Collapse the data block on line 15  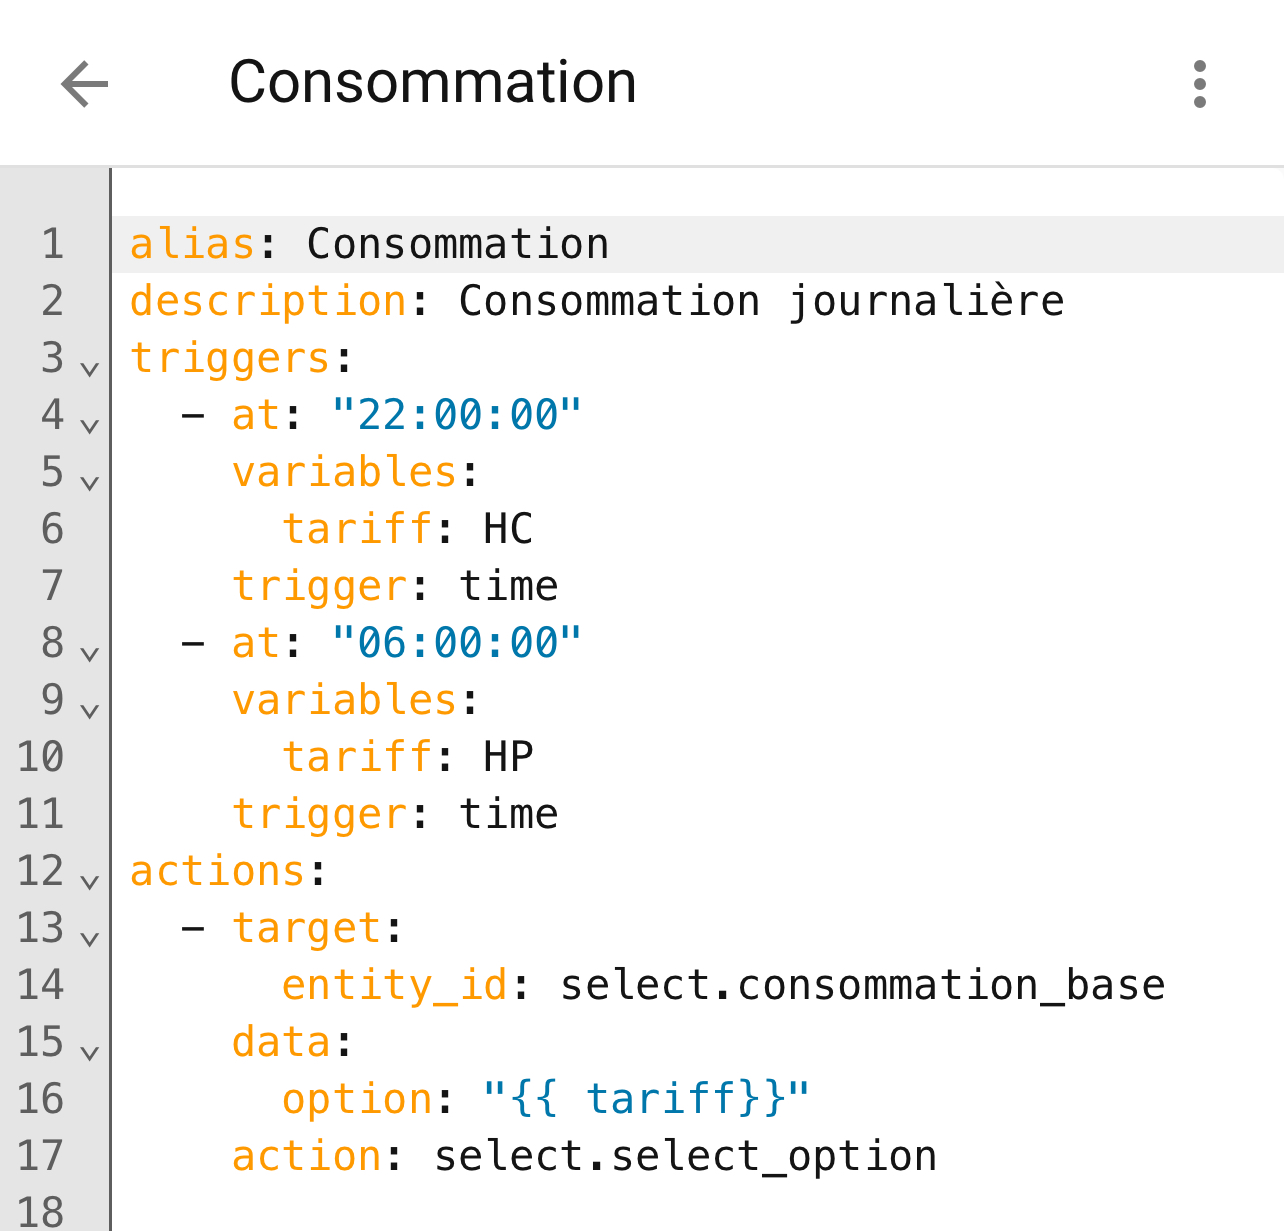click(90, 1053)
